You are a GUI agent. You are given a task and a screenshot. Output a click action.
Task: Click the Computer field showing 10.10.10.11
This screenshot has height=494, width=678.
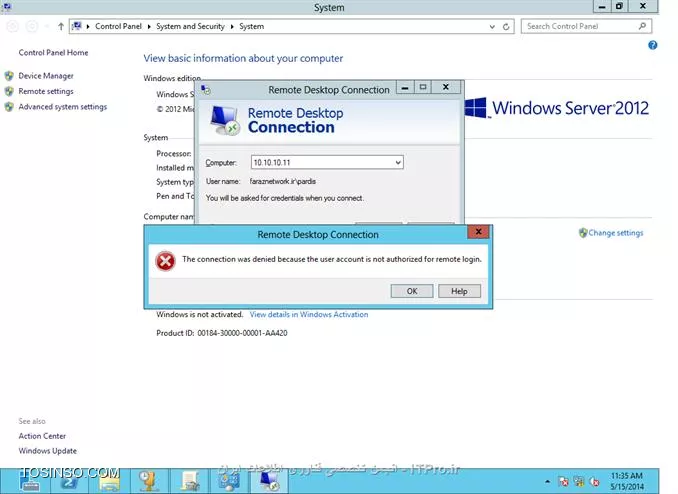[327, 163]
